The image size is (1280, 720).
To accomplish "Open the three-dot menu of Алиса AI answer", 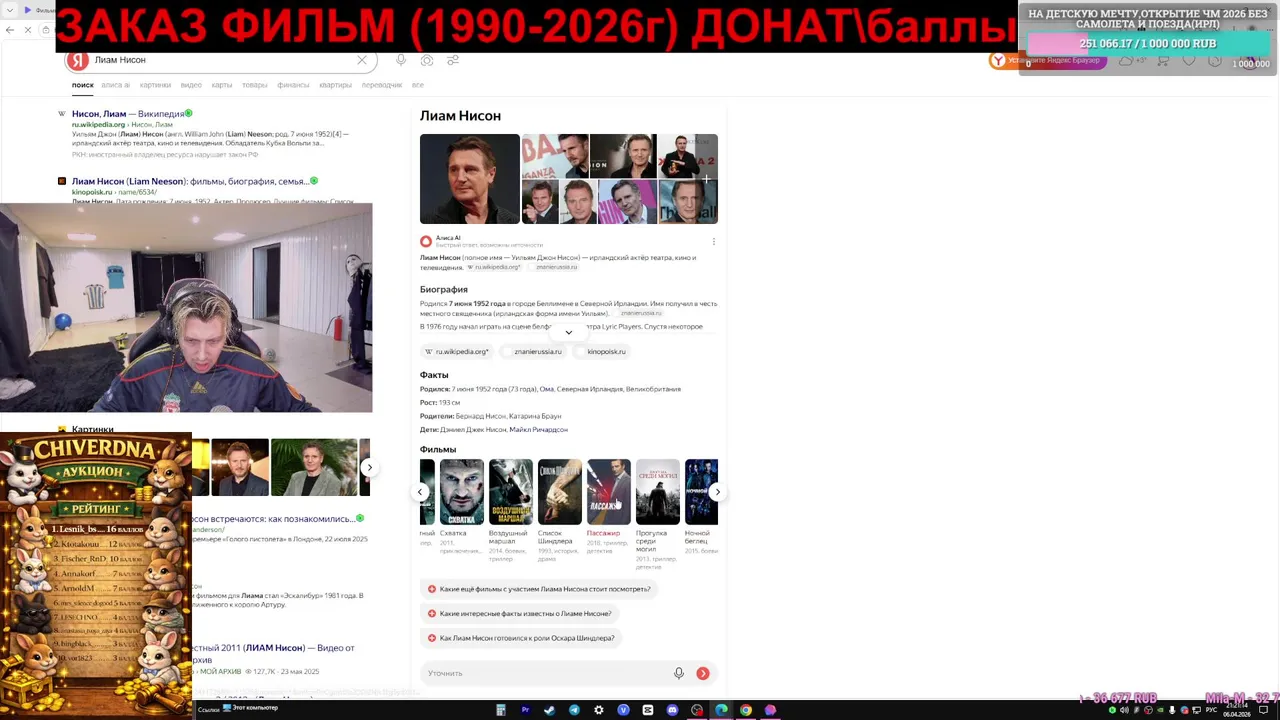I will tap(713, 241).
